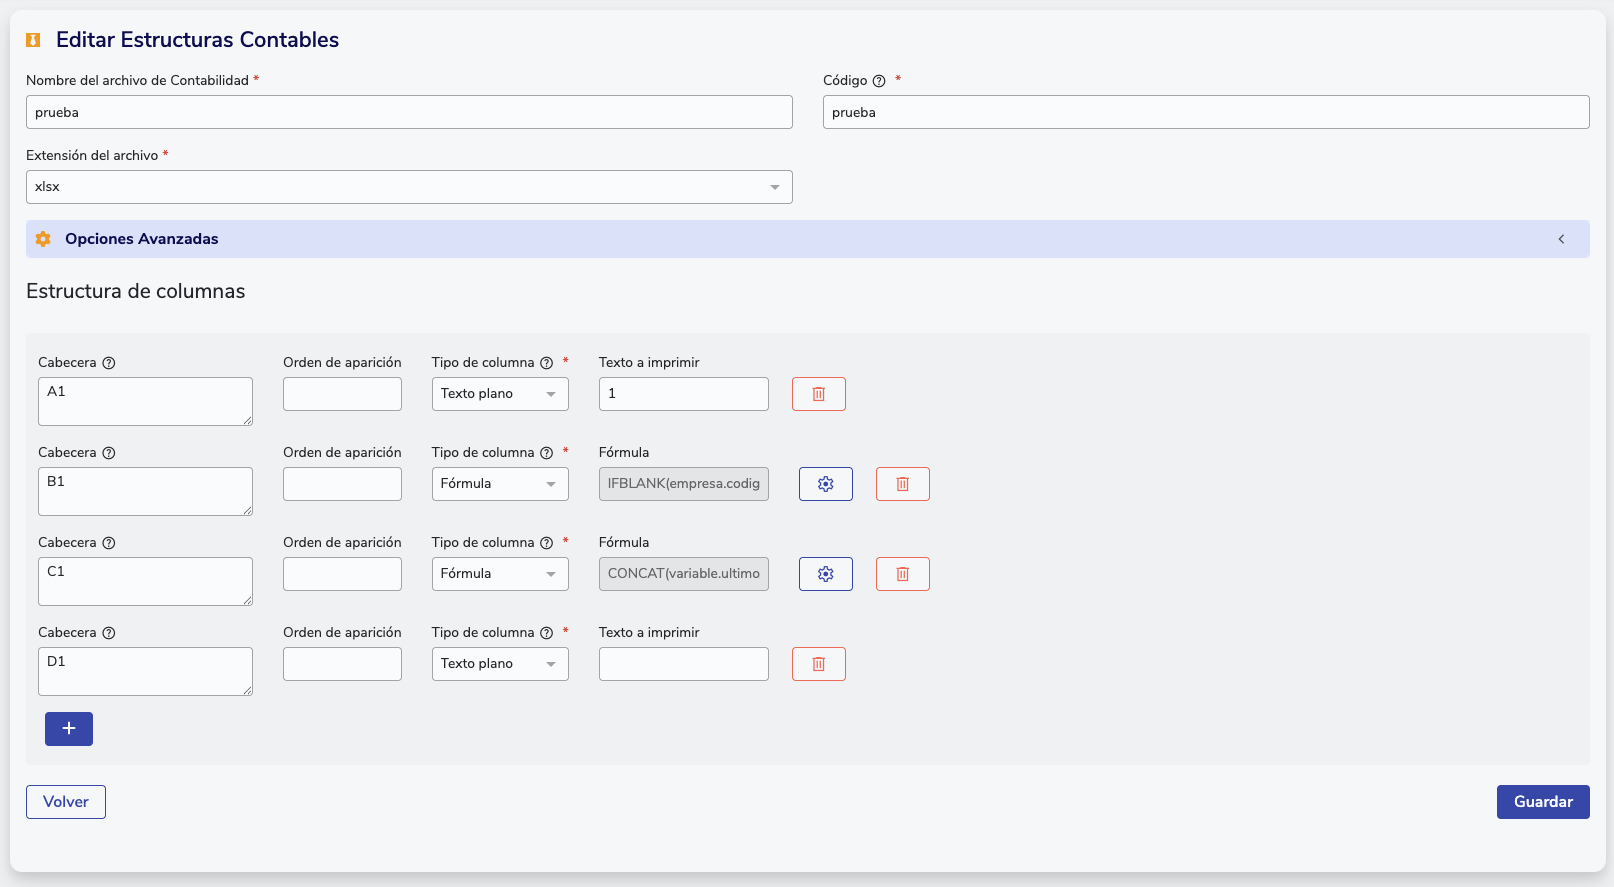Click the Guardar button
The width and height of the screenshot is (1614, 887).
click(x=1542, y=802)
